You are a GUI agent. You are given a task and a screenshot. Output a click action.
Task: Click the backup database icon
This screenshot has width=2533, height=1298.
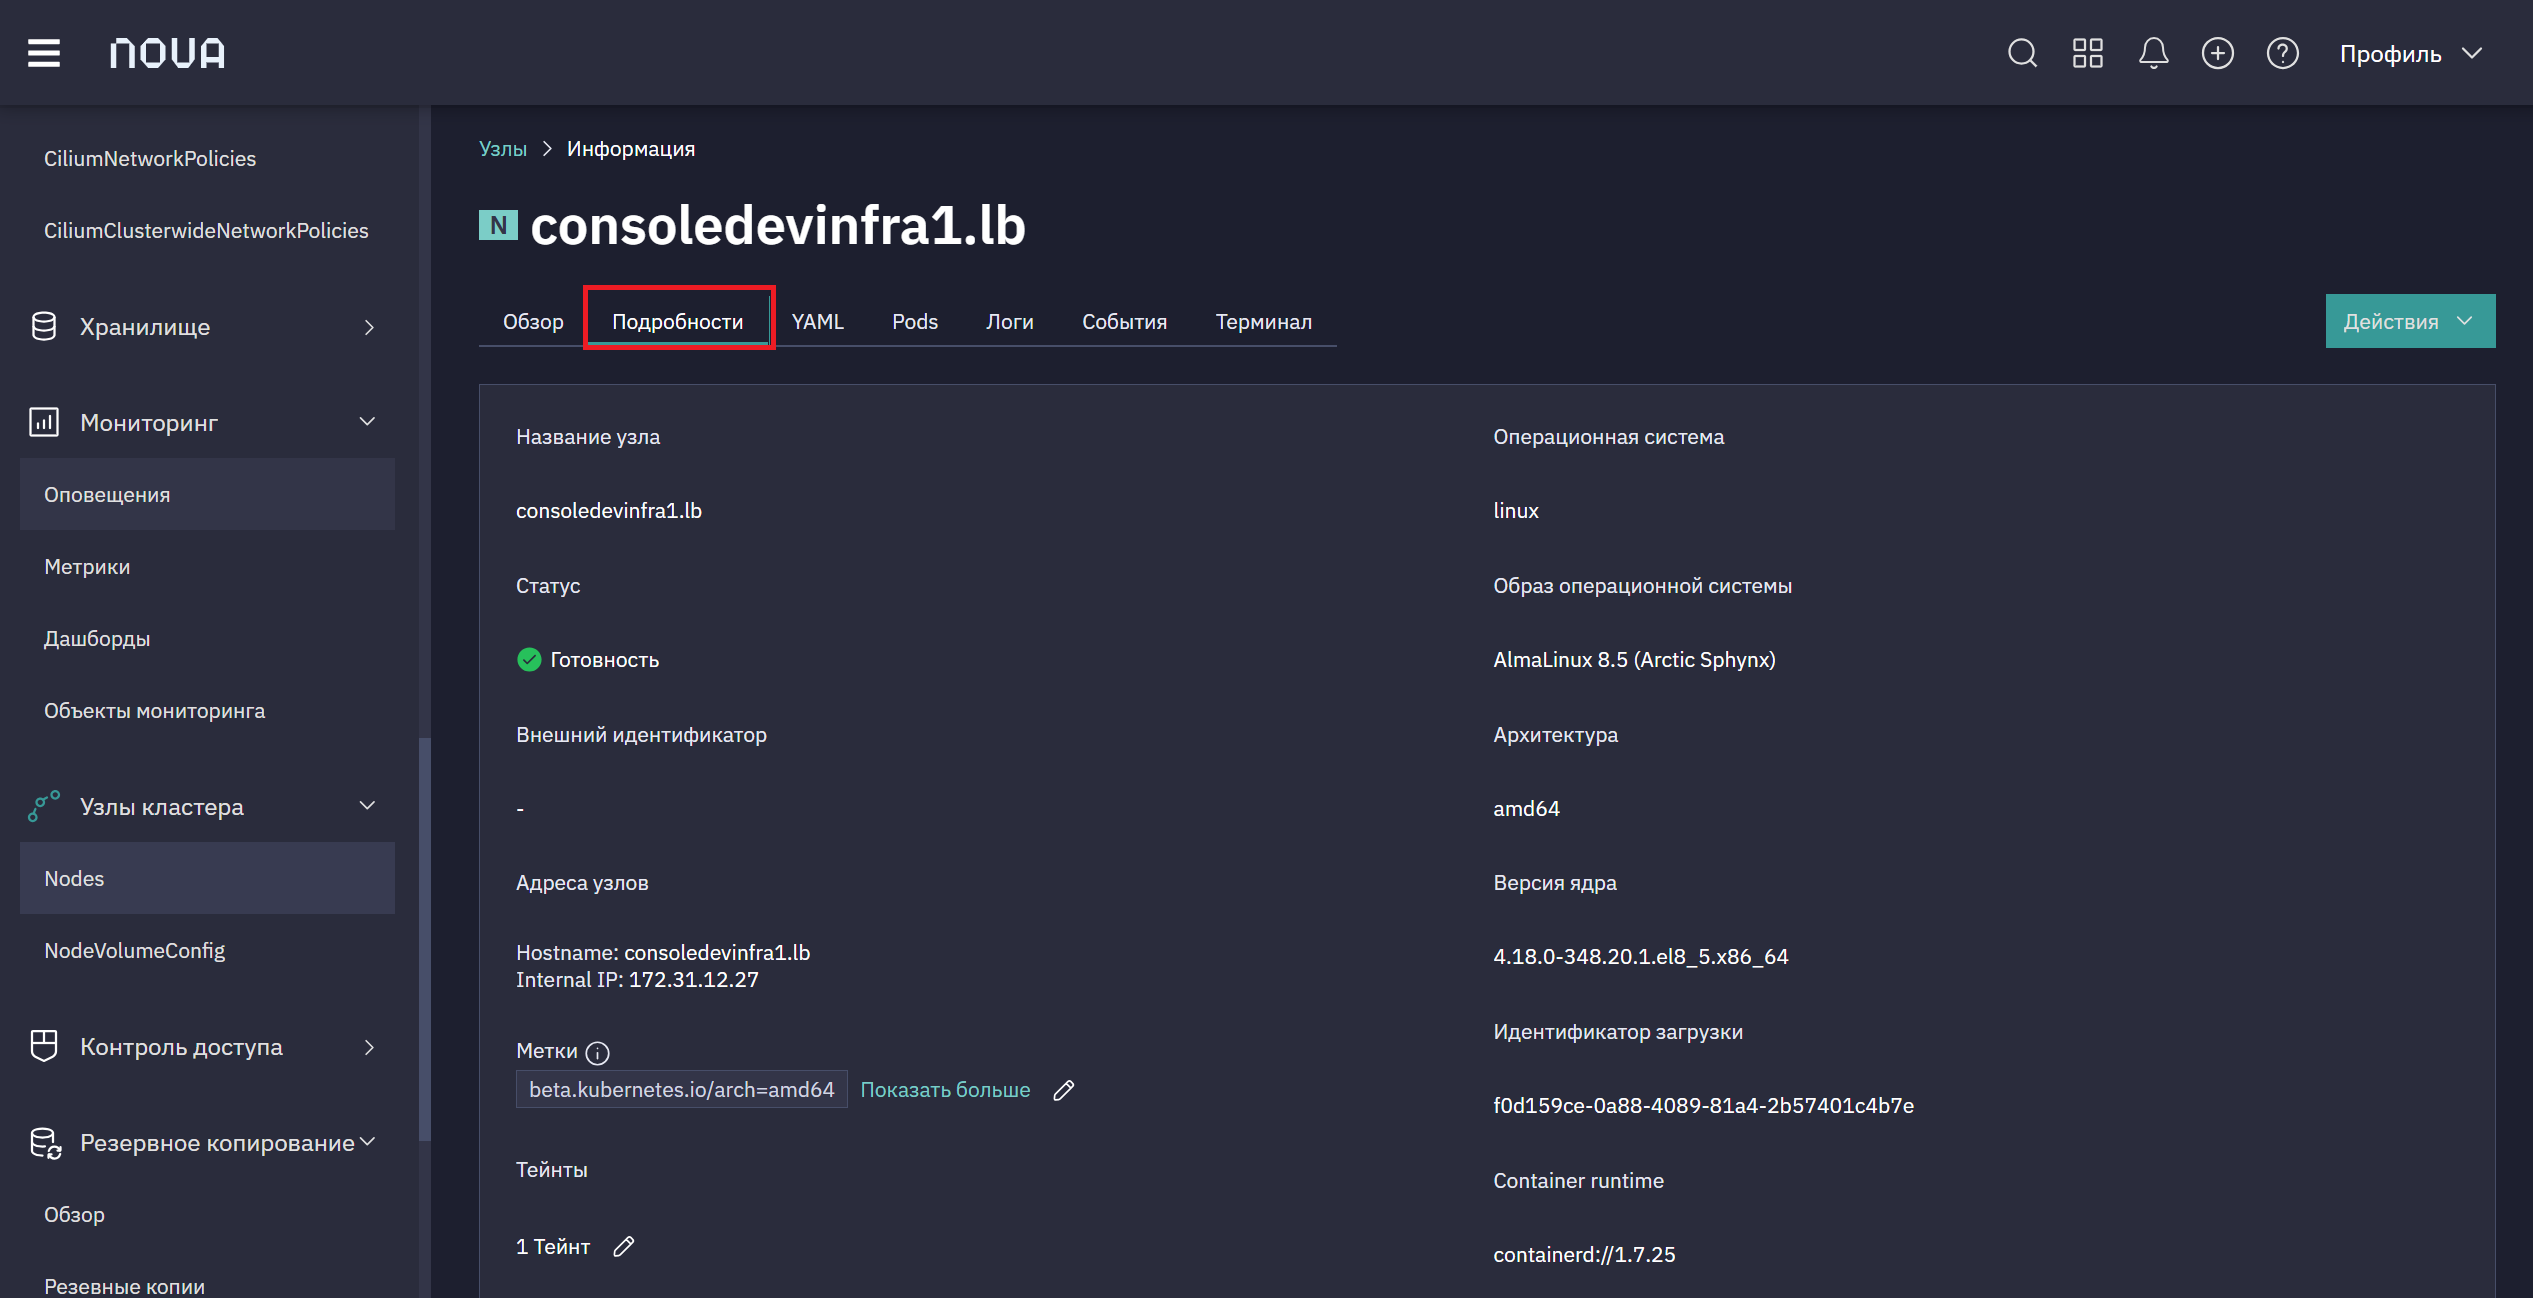click(45, 1142)
